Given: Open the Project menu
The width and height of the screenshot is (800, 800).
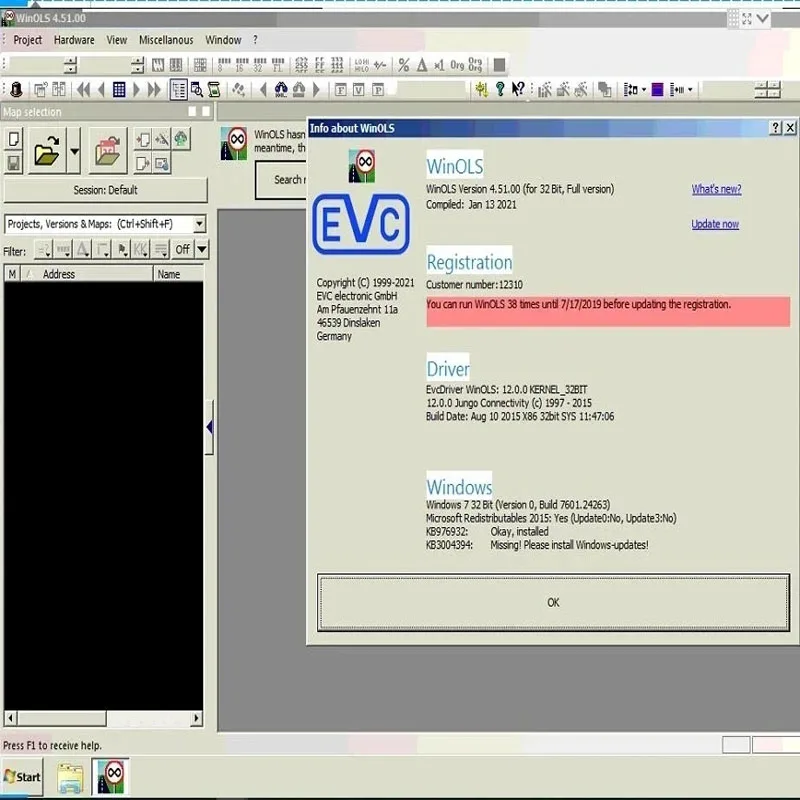Looking at the screenshot, I should click(x=28, y=40).
